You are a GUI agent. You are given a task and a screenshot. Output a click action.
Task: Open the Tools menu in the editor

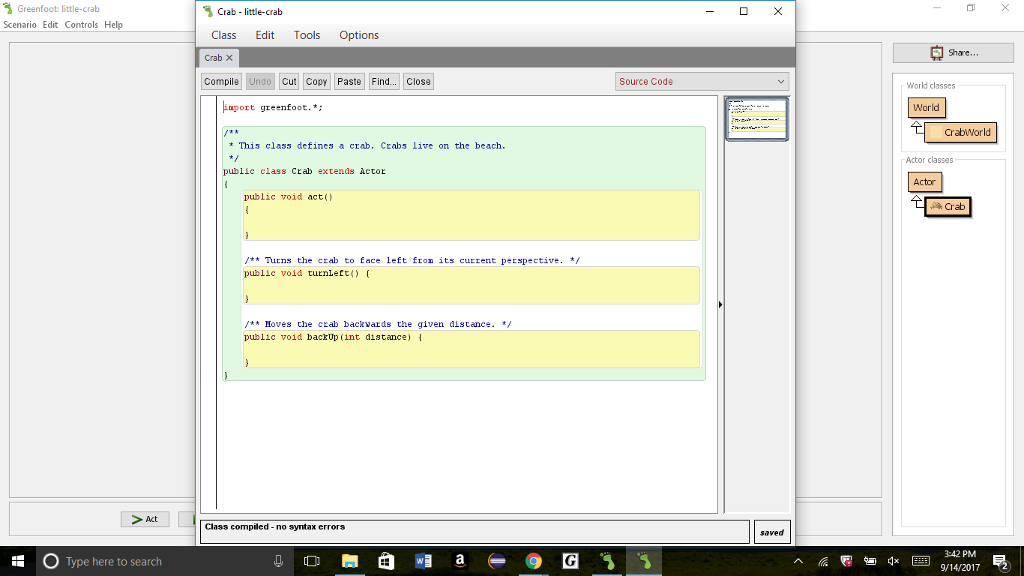click(307, 35)
